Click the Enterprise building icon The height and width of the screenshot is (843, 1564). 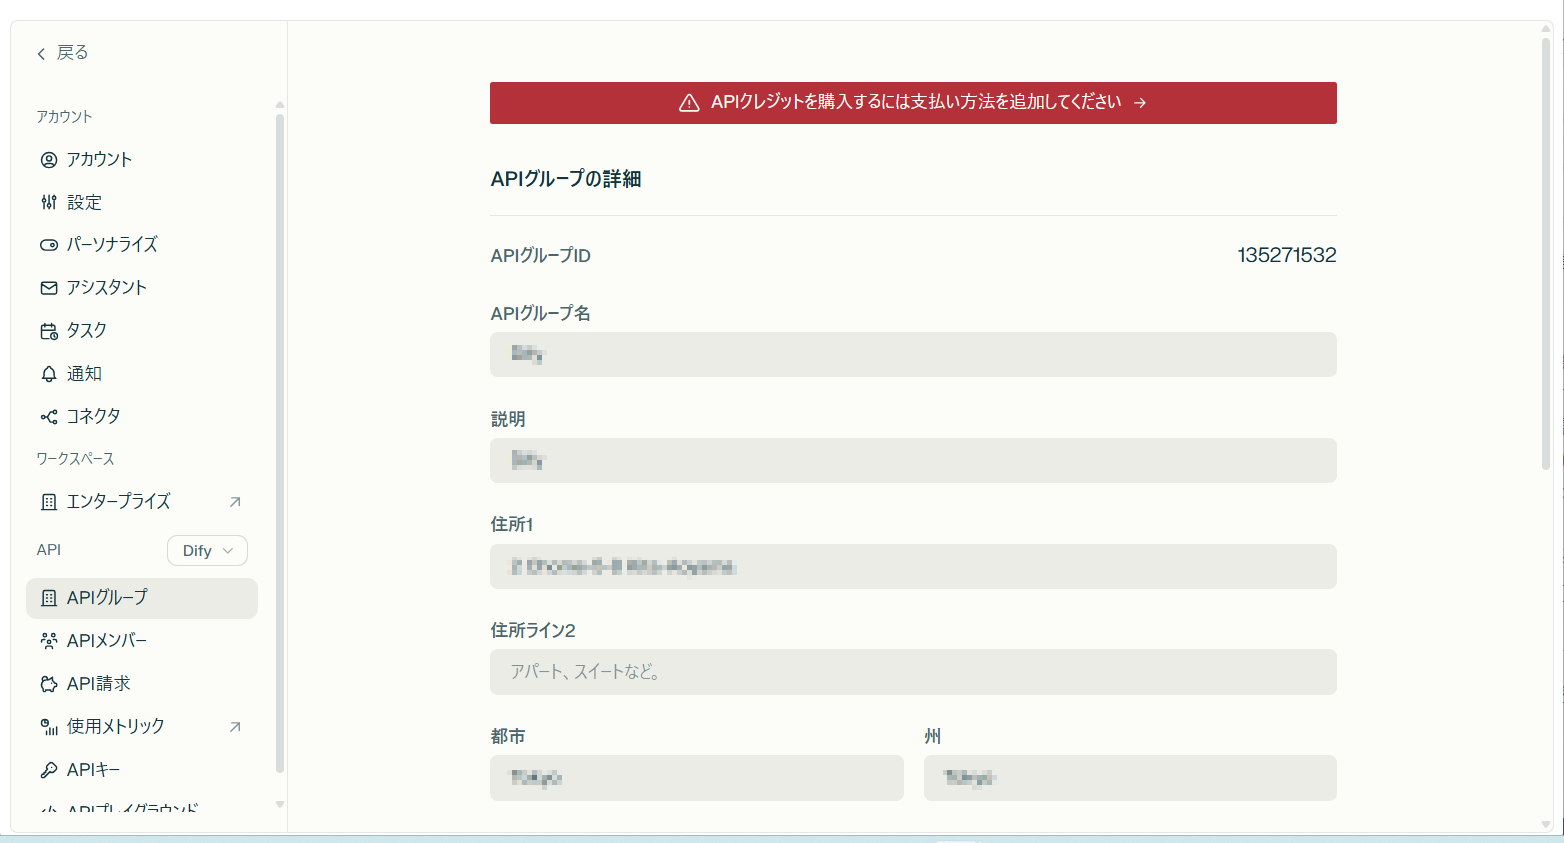coord(49,502)
